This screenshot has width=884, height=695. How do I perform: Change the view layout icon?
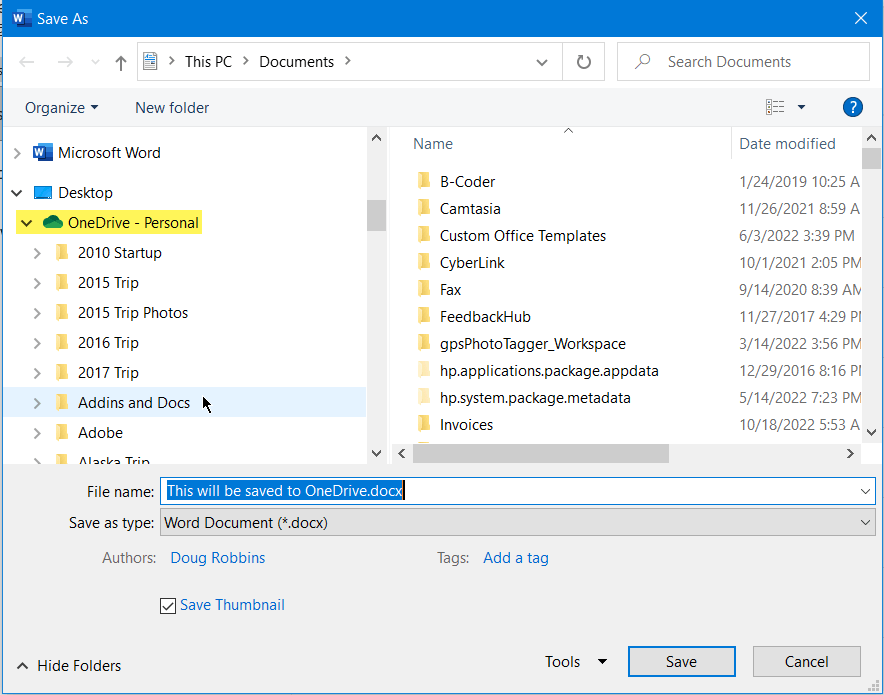775,107
